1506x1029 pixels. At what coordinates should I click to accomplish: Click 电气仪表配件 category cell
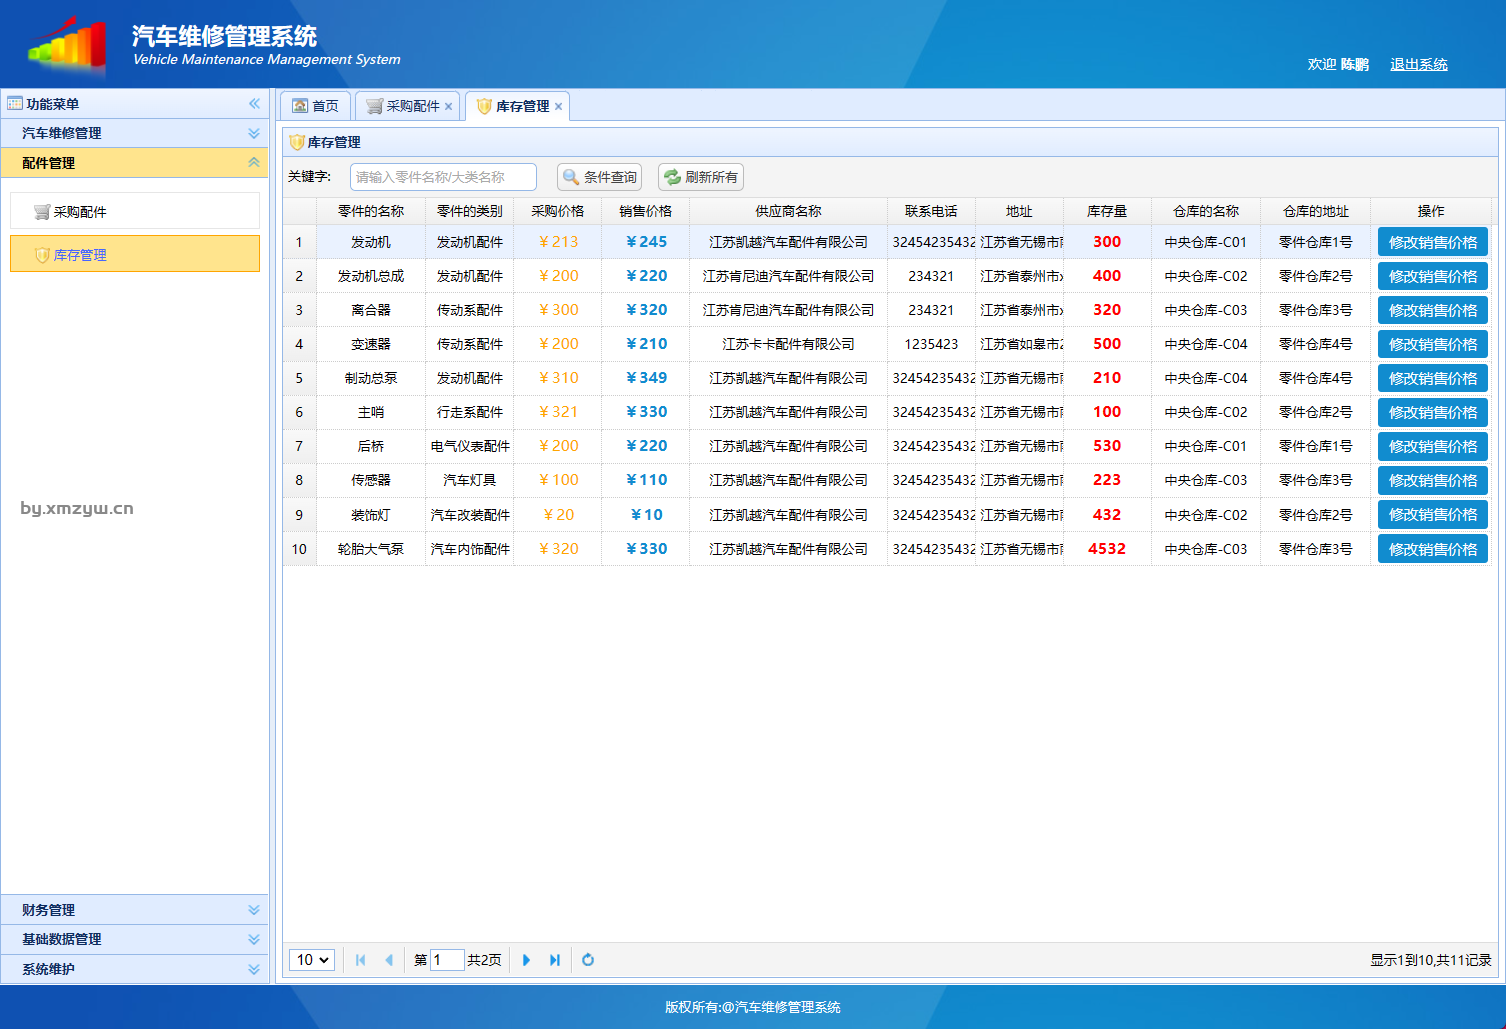(x=469, y=446)
